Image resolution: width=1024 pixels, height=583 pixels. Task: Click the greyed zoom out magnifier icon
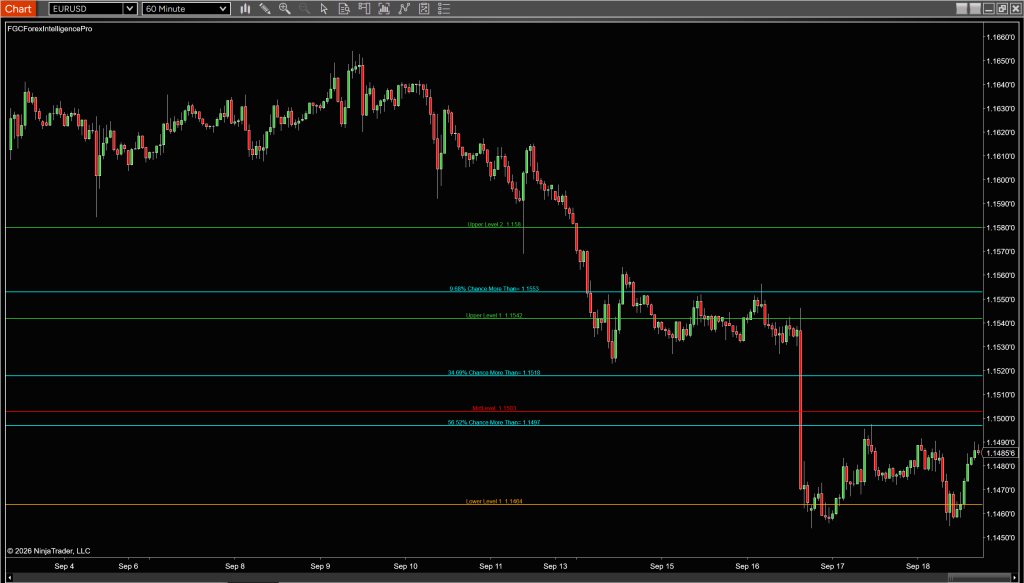304,8
